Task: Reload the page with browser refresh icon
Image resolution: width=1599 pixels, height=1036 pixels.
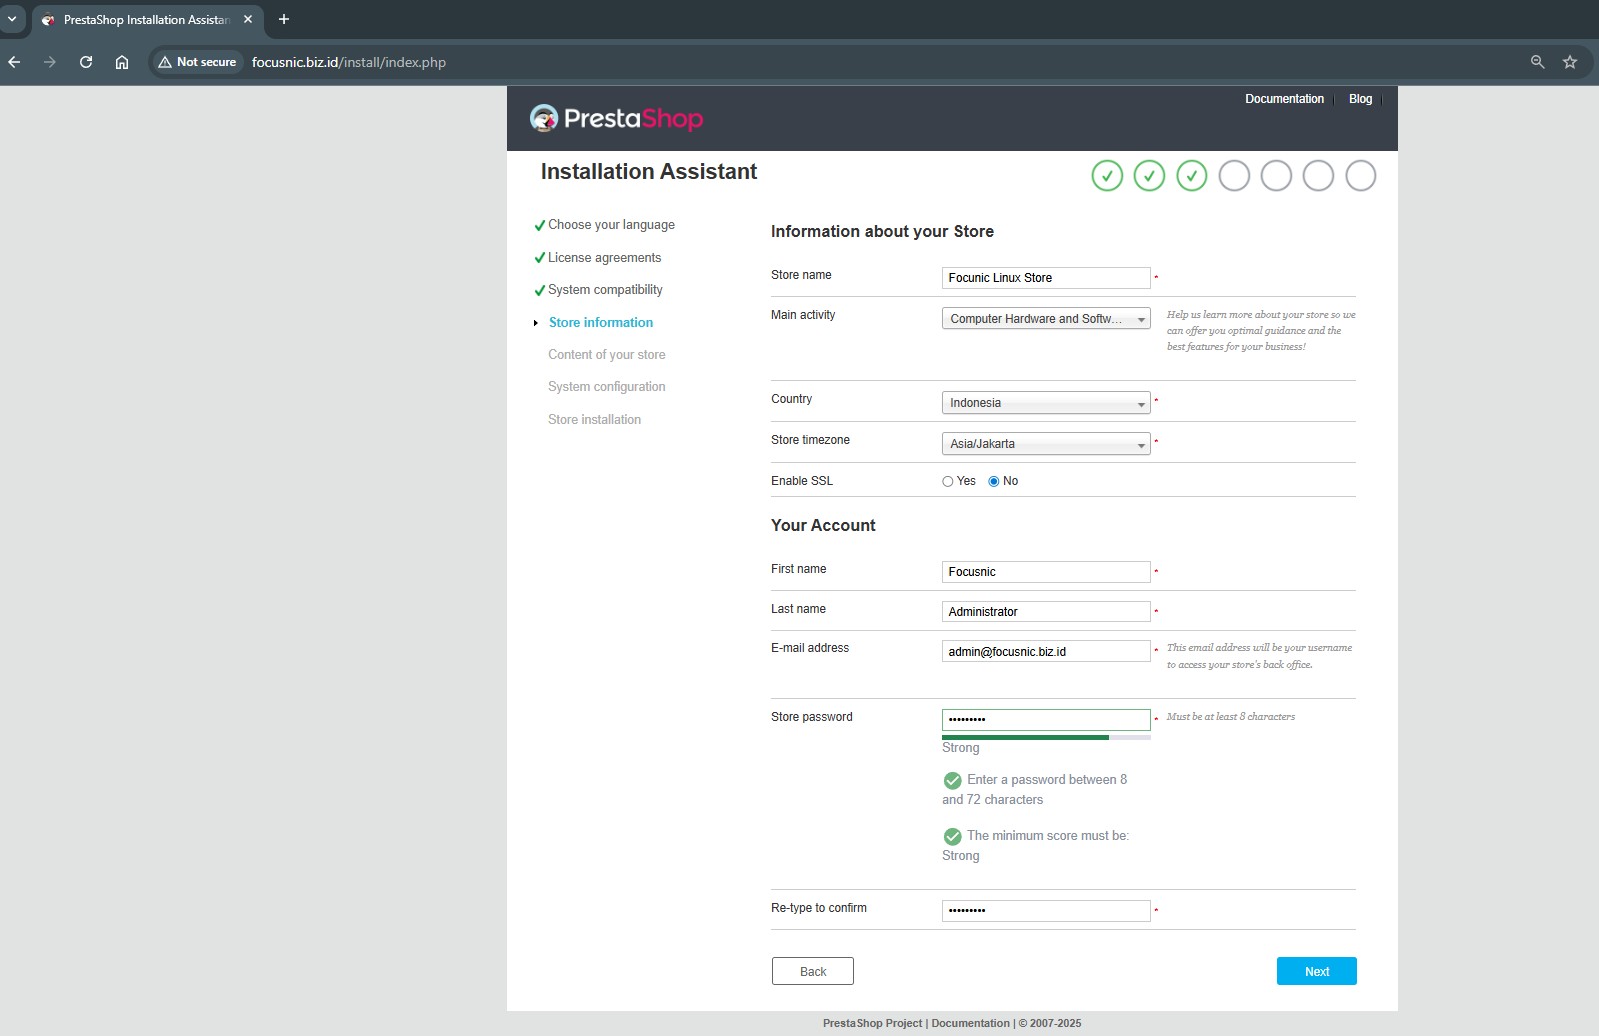Action: (x=86, y=62)
